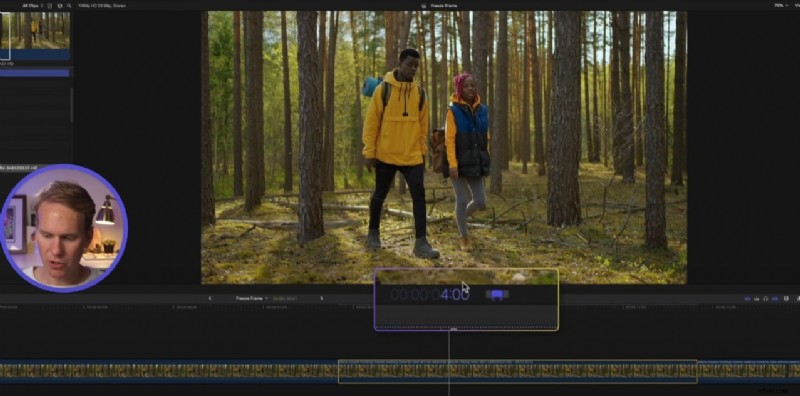The image size is (800, 396).
Task: Click the blue clip duration icon beside the timecode
Action: [496, 294]
